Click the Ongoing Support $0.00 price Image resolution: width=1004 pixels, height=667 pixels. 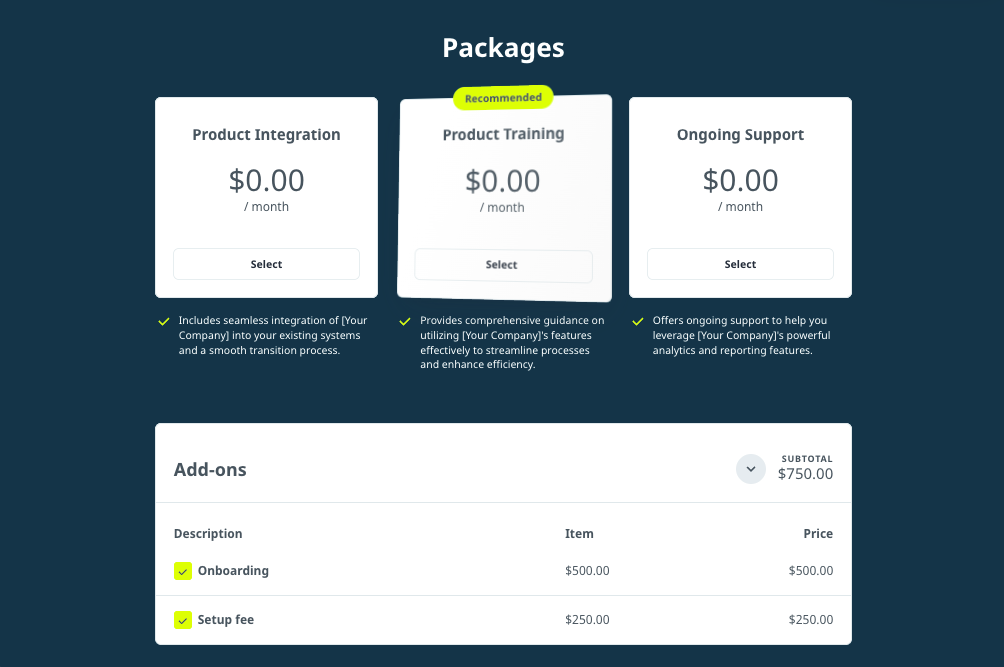[740, 181]
